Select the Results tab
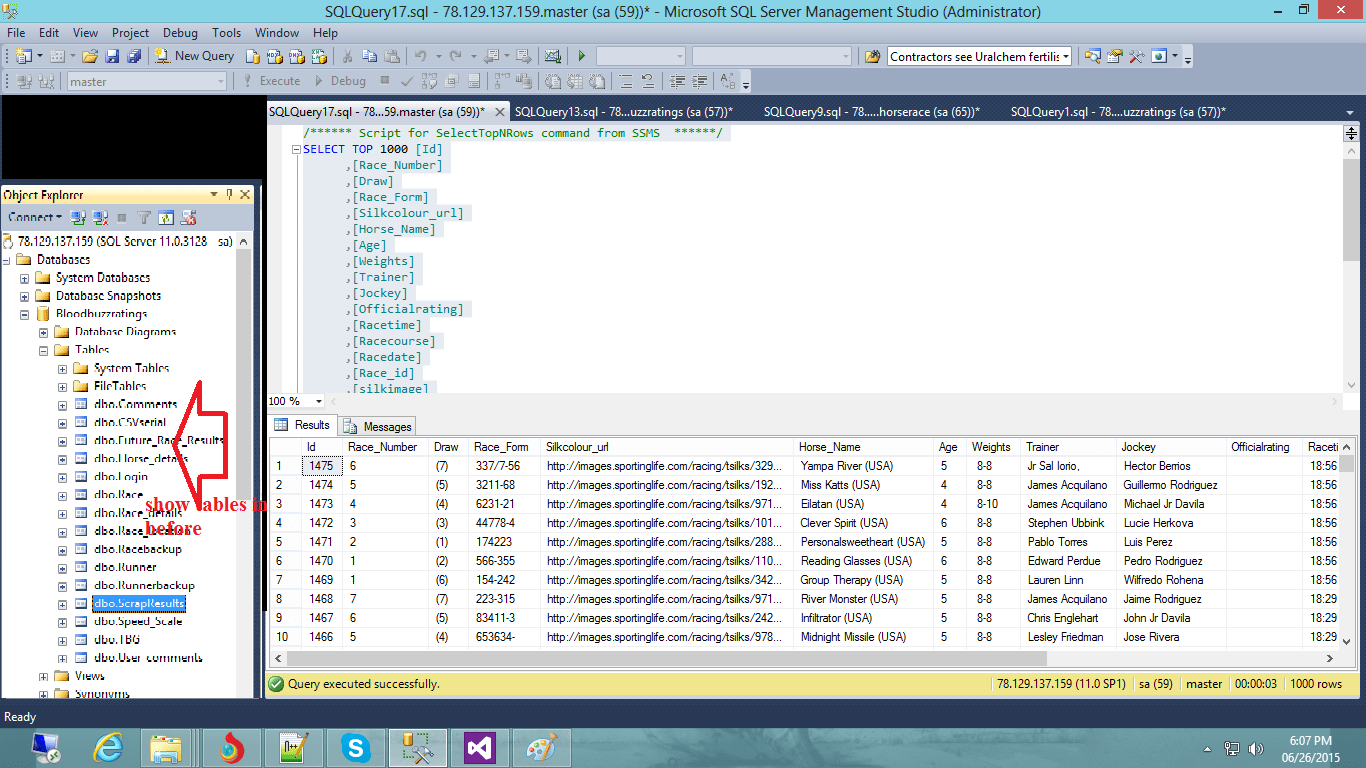 303,425
